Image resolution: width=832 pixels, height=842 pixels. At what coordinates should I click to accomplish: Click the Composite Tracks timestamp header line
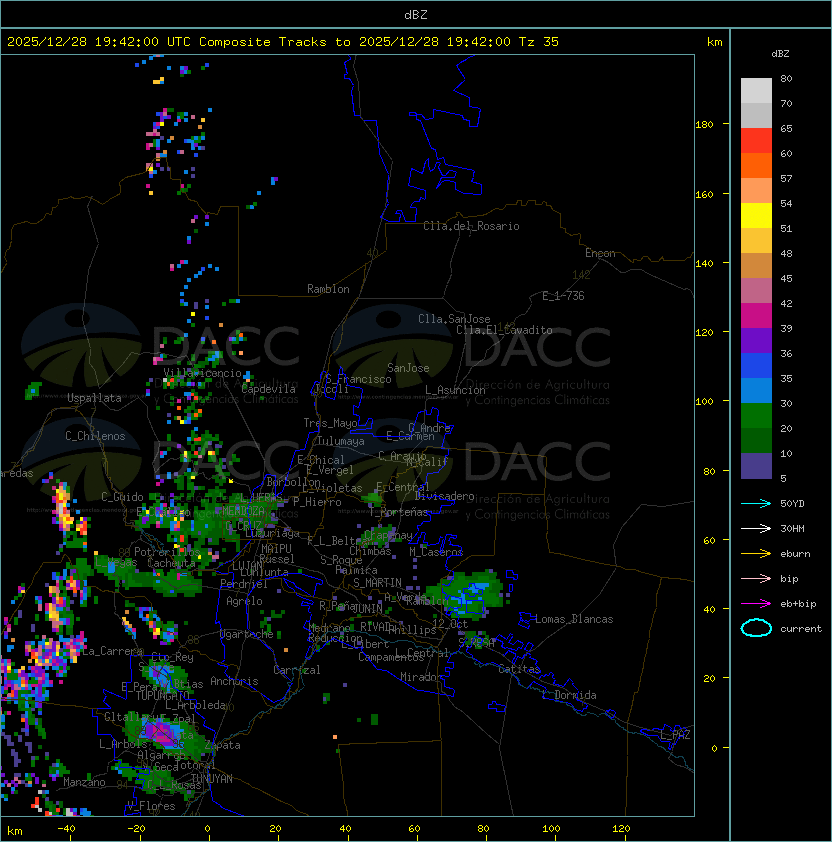(283, 42)
